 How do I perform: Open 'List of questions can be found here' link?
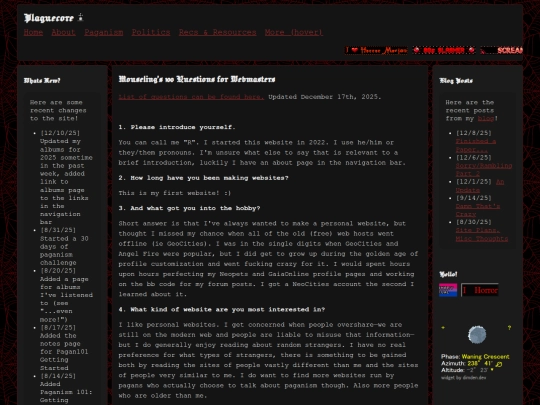coord(191,97)
